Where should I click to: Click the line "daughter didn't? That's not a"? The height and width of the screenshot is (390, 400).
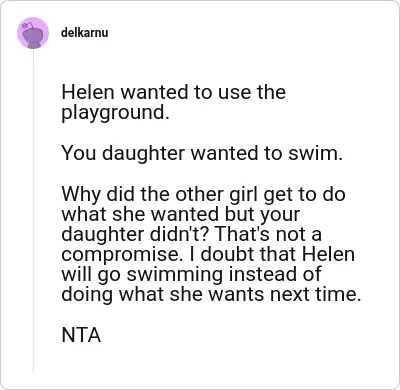(x=191, y=234)
